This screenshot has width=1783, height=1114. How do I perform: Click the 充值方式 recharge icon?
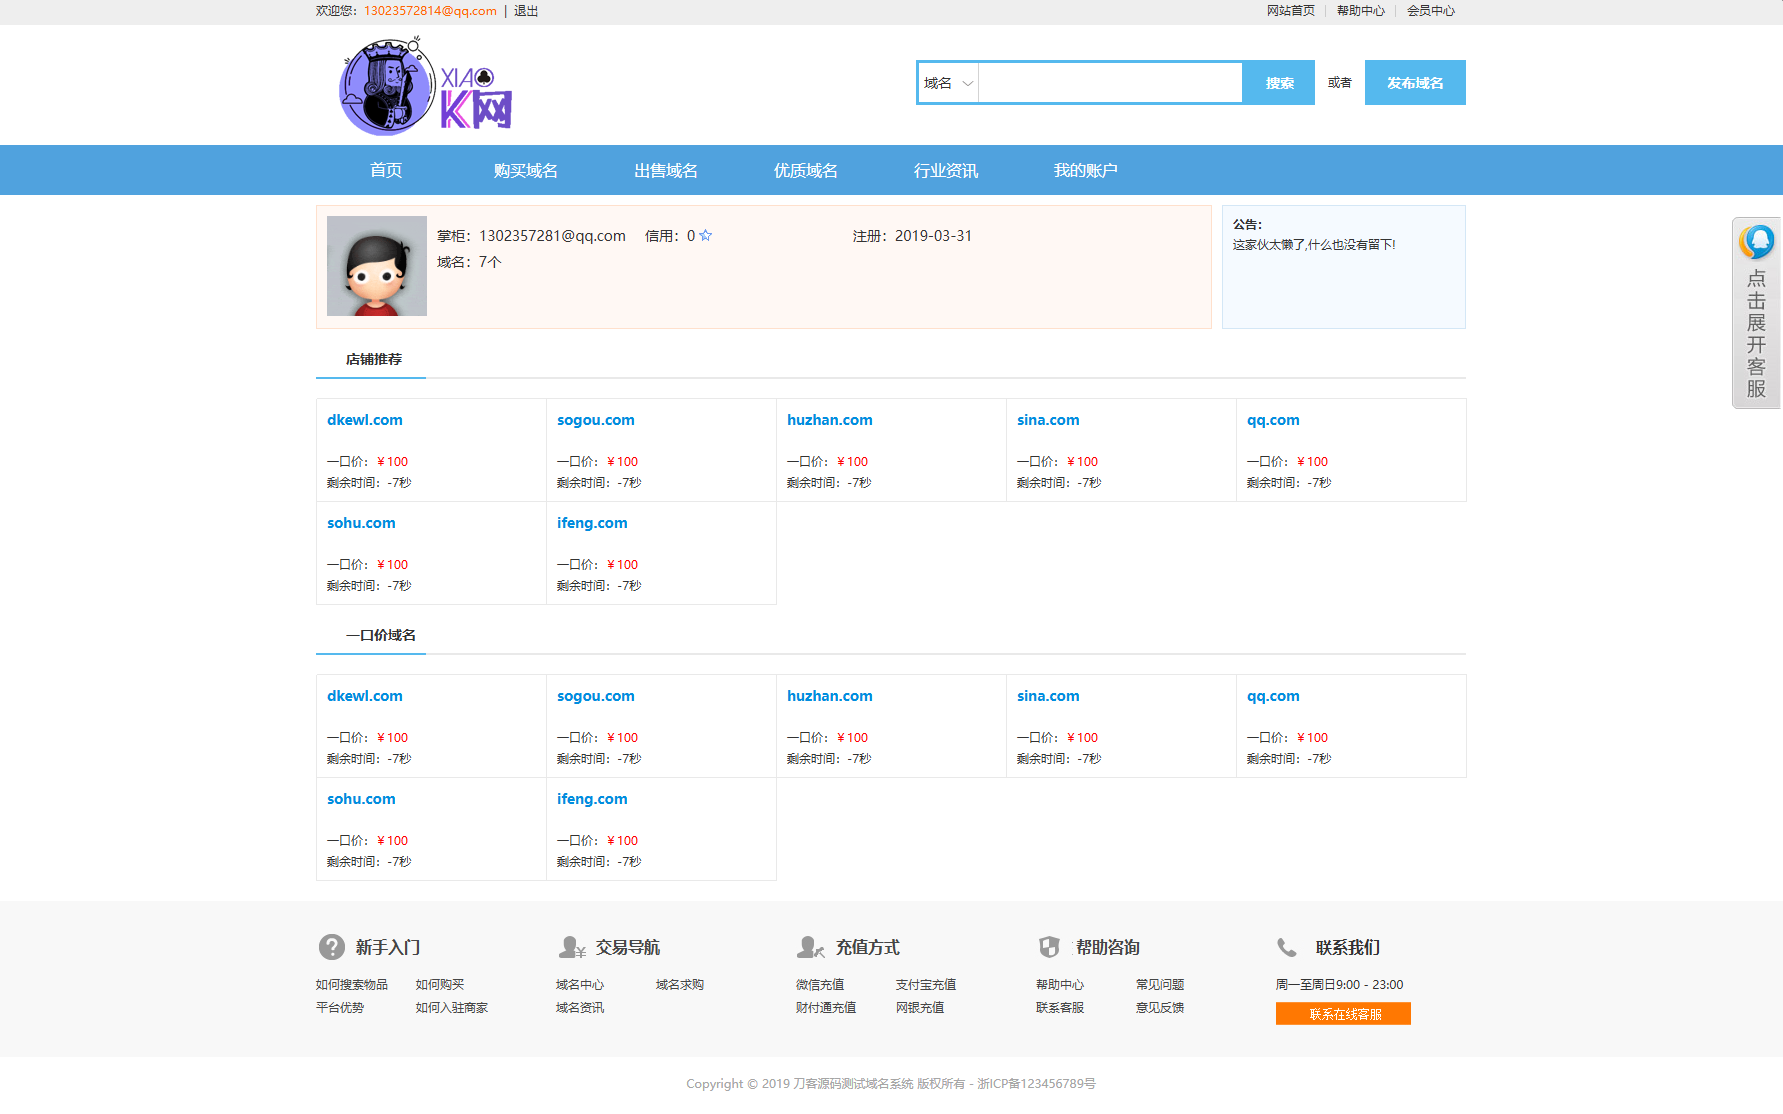[811, 947]
